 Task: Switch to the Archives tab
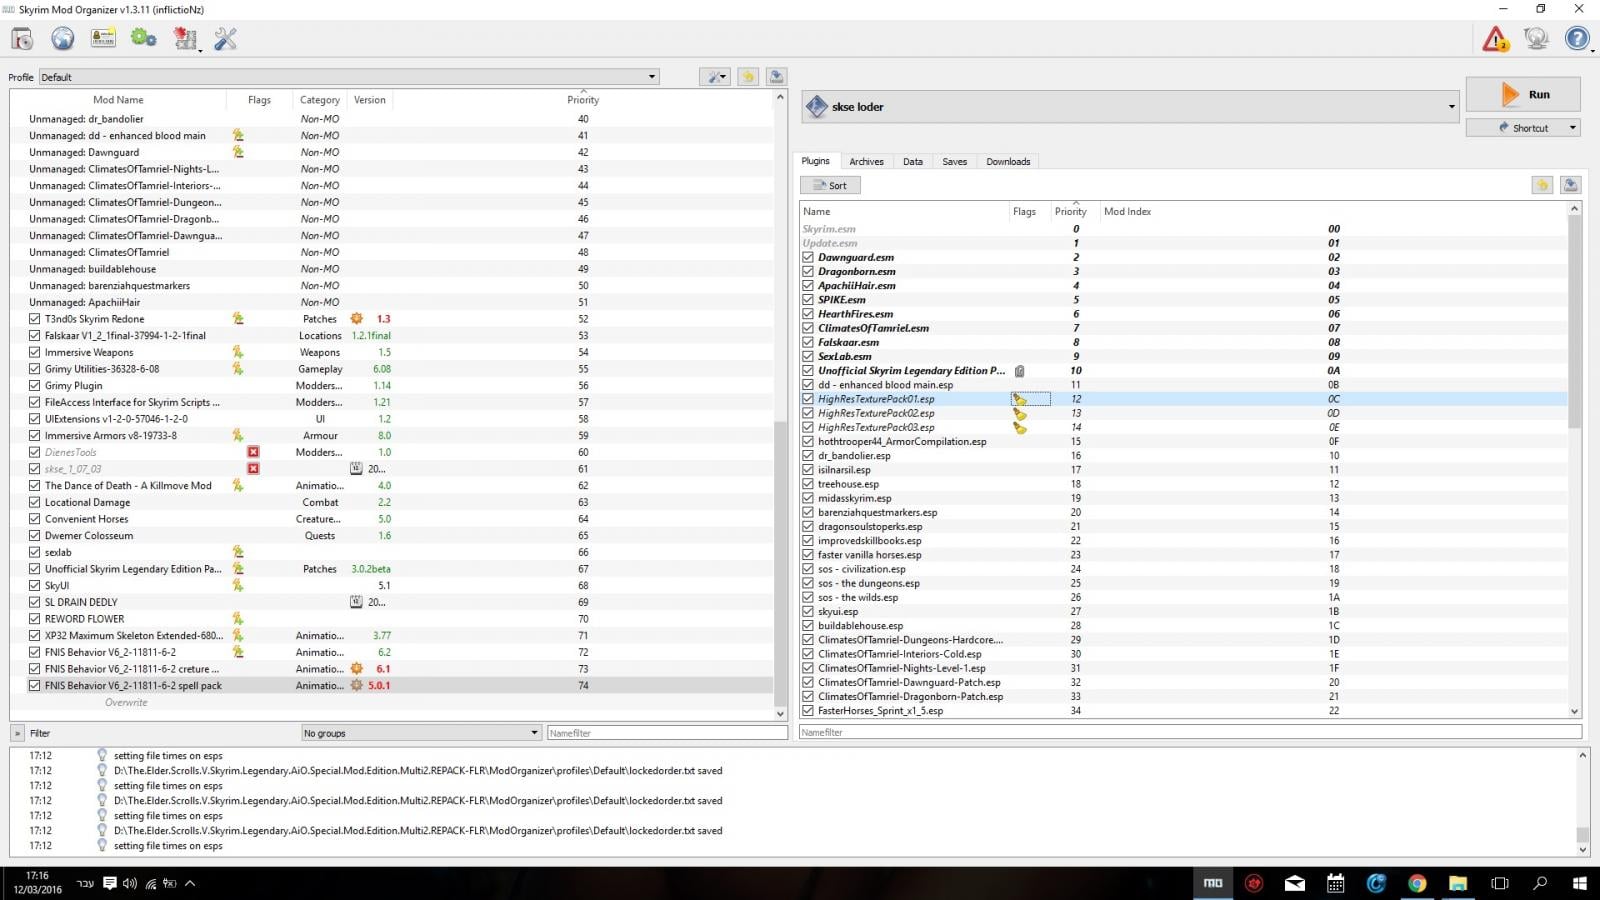click(866, 162)
